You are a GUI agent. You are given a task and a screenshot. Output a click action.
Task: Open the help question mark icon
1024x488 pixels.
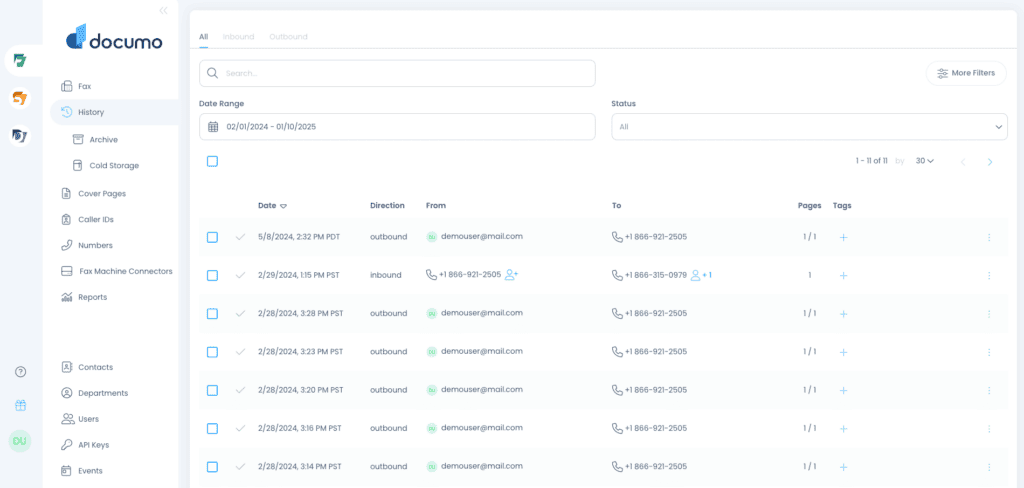point(20,372)
